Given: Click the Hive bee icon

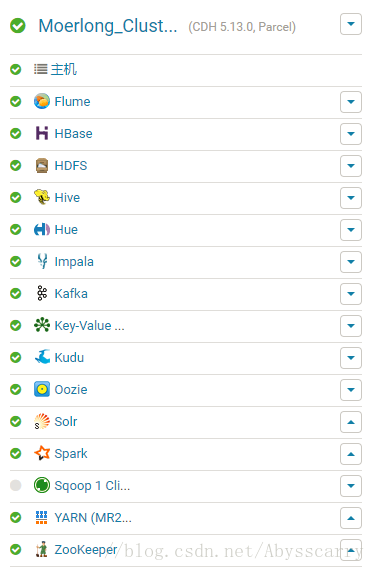Looking at the screenshot, I should [42, 197].
